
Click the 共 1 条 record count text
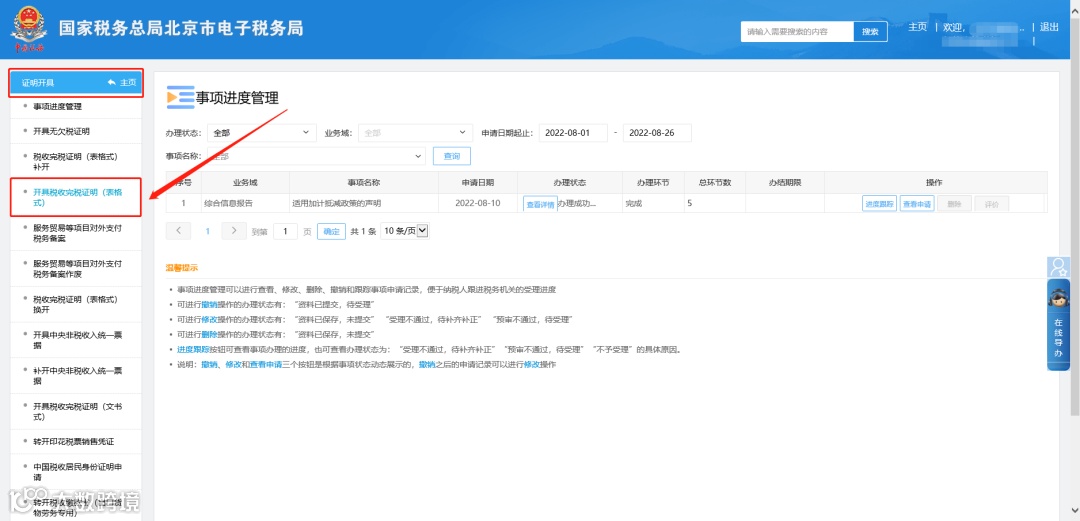click(x=363, y=232)
